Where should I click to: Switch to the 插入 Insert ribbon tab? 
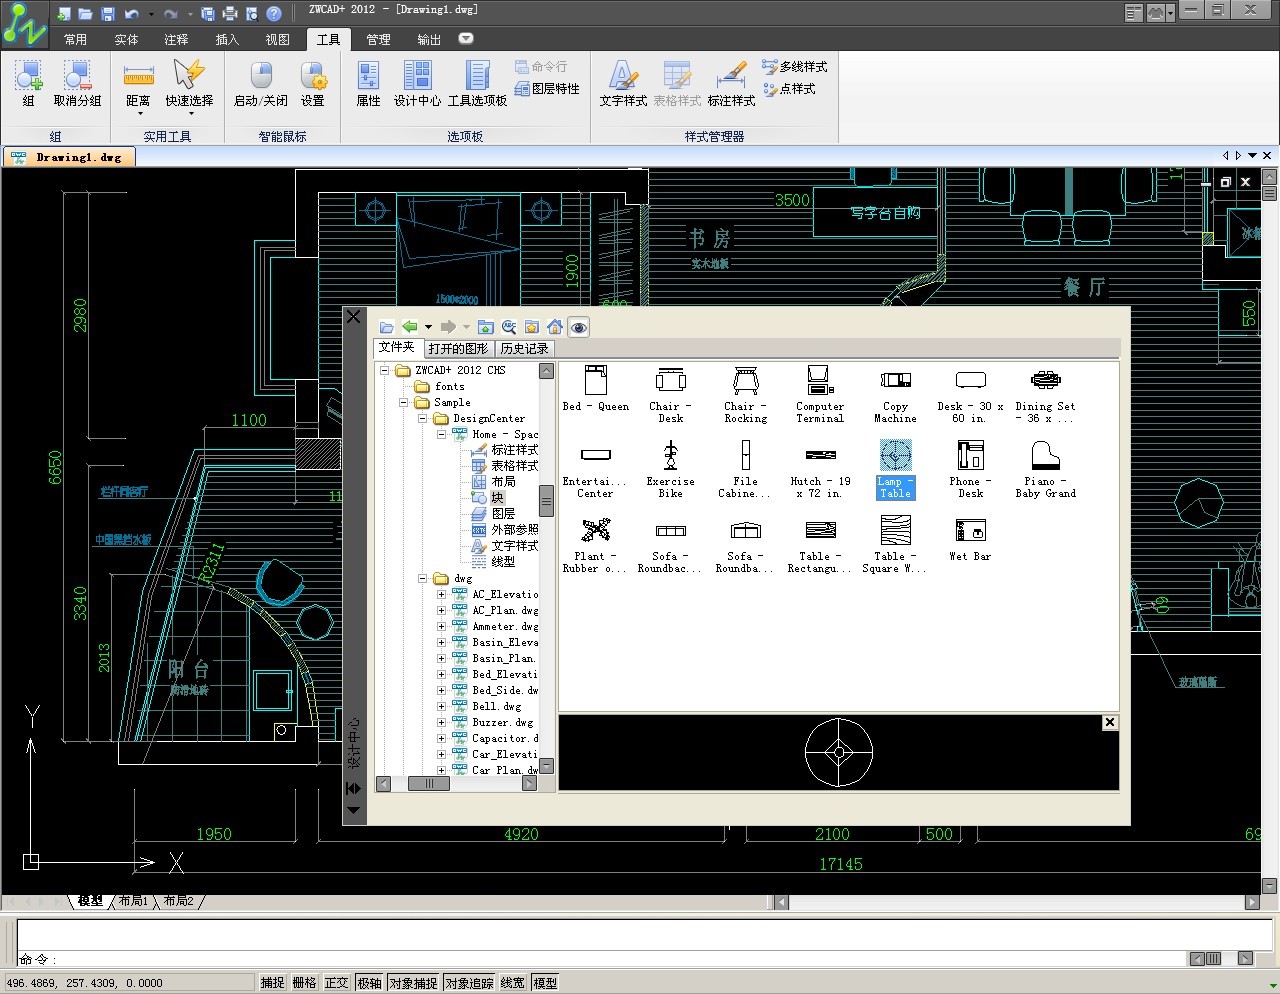click(227, 39)
